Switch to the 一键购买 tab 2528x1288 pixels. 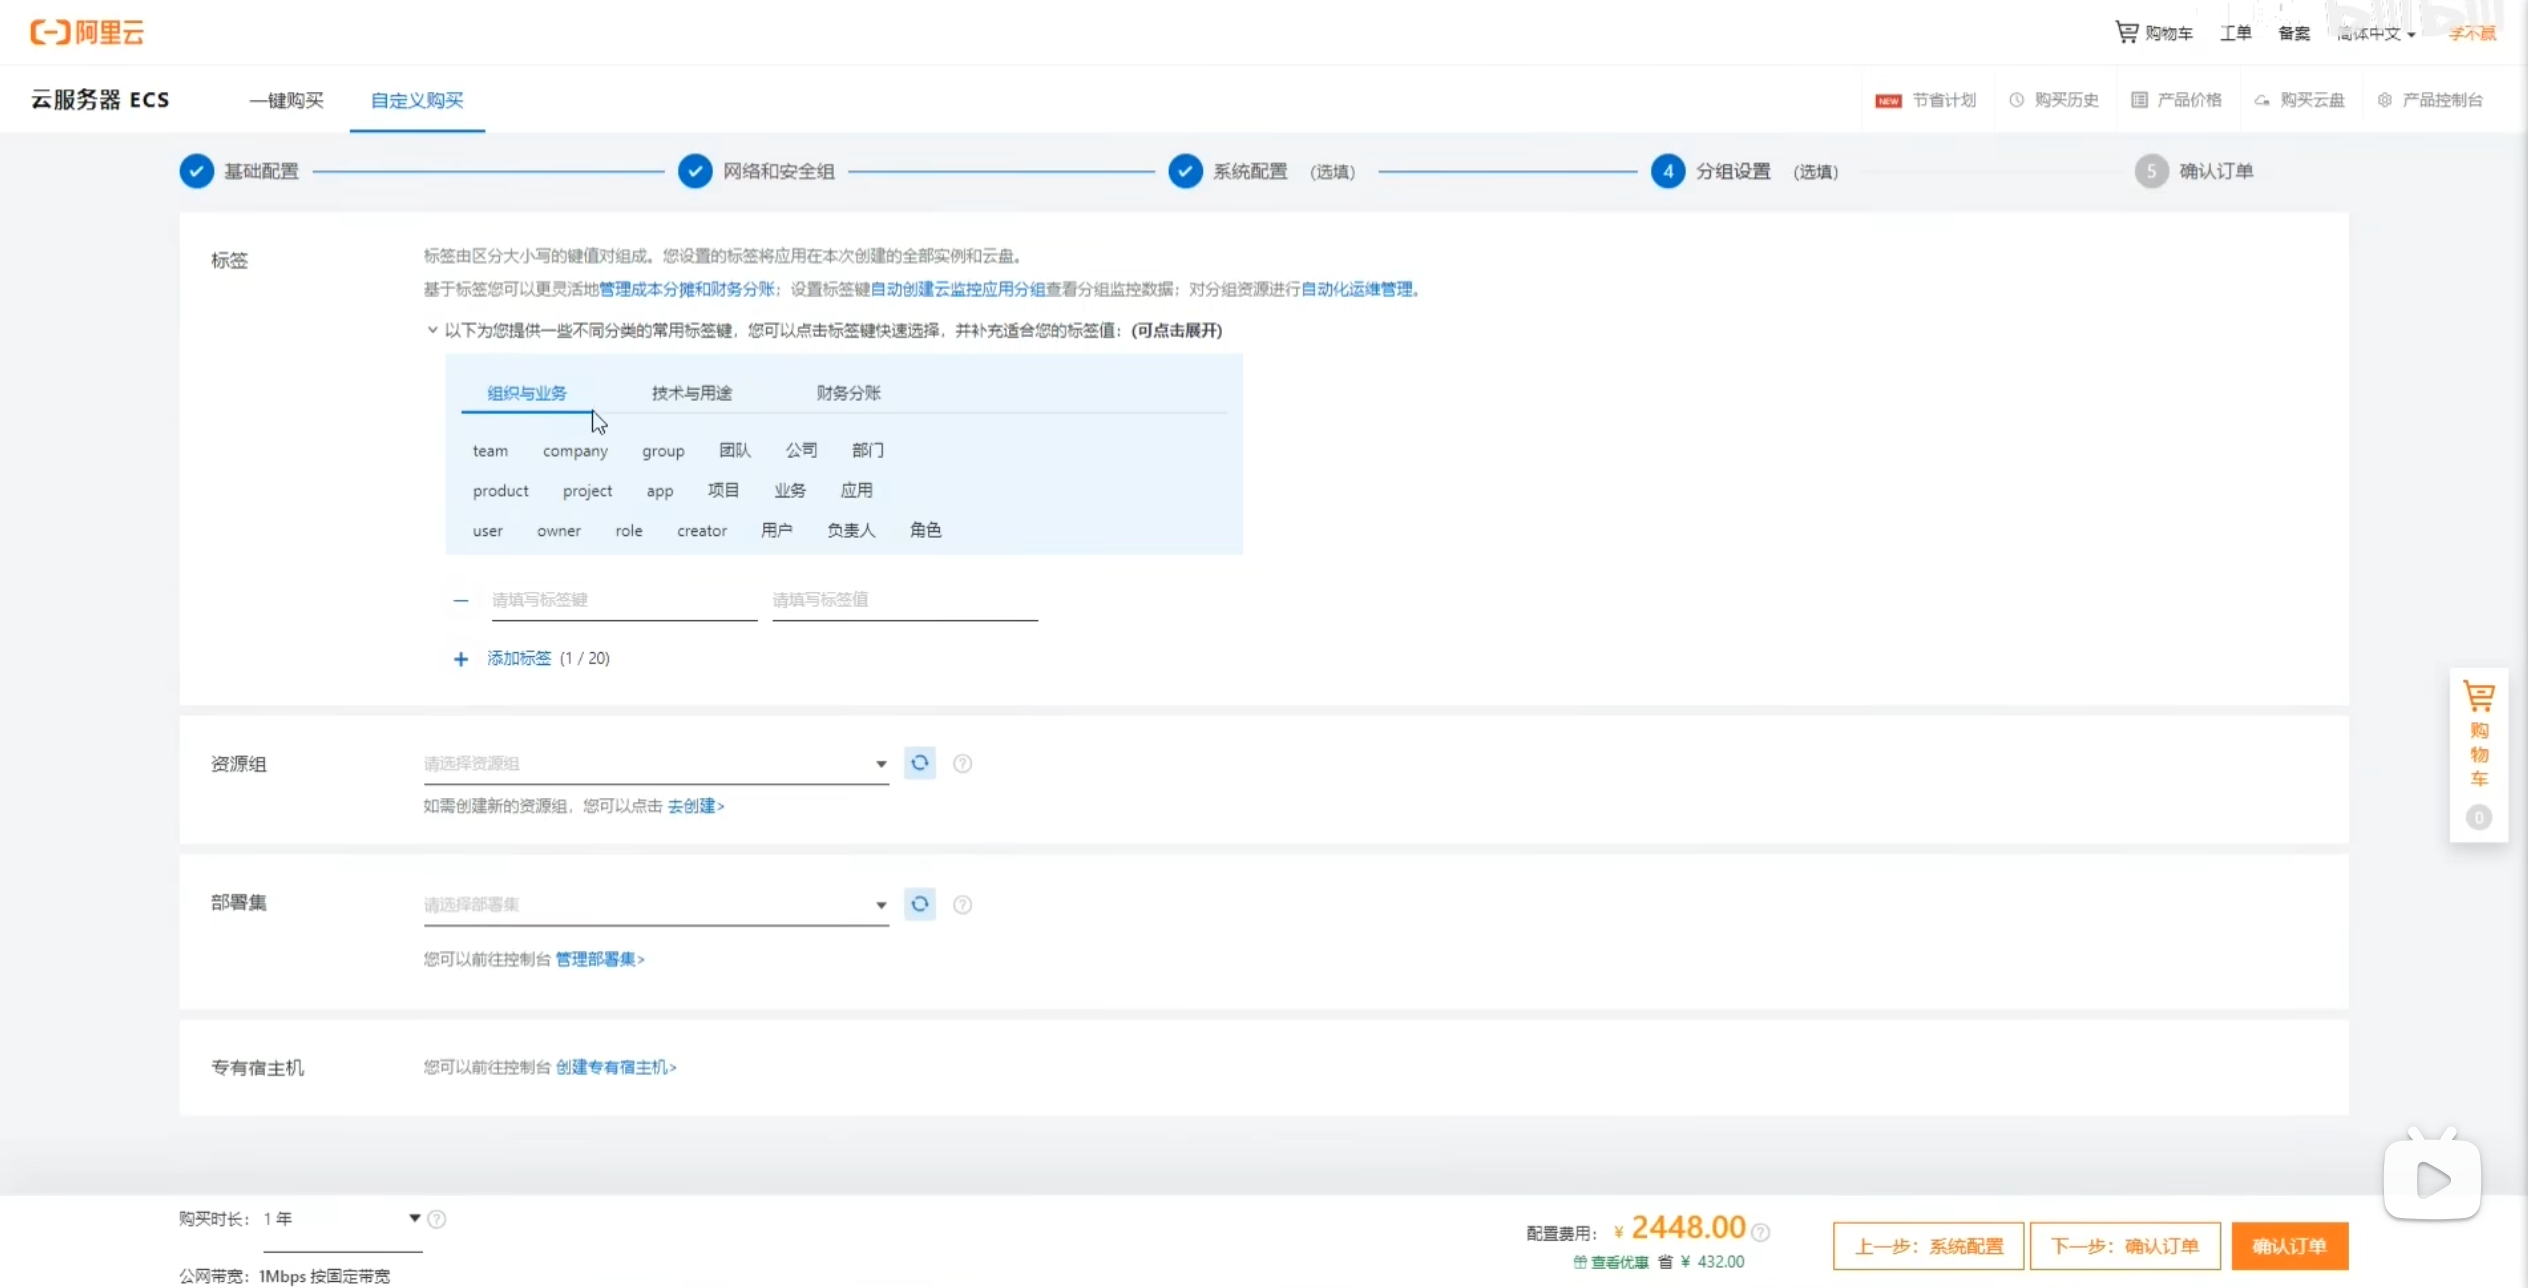[287, 100]
